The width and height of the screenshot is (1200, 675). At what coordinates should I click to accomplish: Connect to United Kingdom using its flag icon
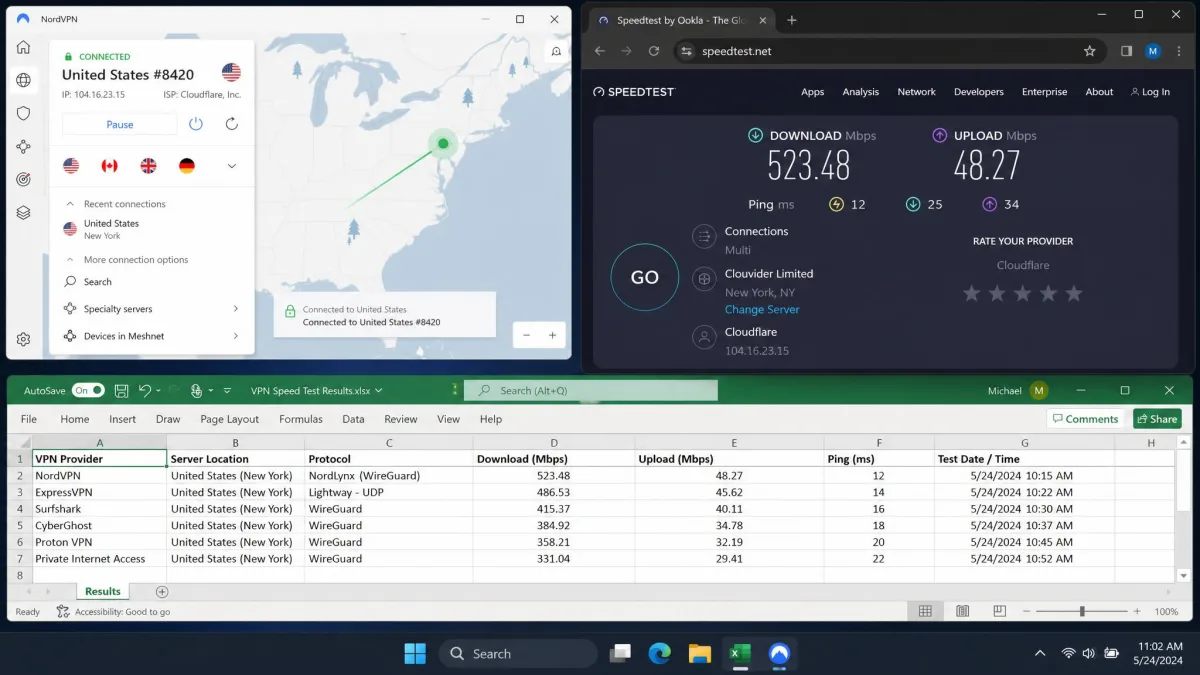pyautogui.click(x=148, y=166)
